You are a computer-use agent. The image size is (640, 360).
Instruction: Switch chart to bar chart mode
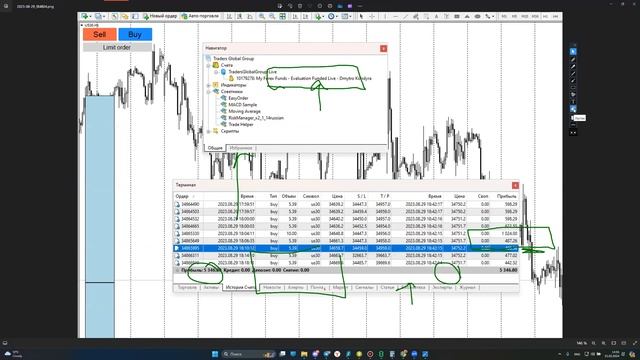click(229, 16)
